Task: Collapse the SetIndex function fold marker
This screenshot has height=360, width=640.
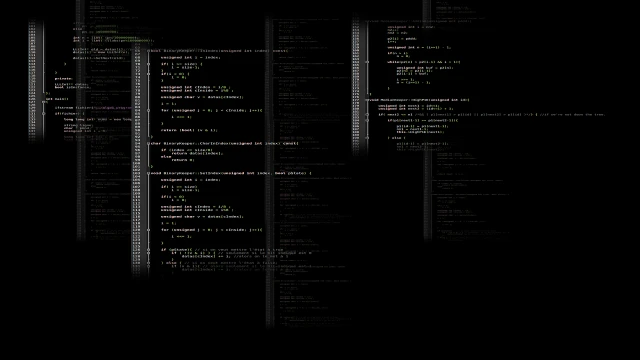Action: (148, 173)
